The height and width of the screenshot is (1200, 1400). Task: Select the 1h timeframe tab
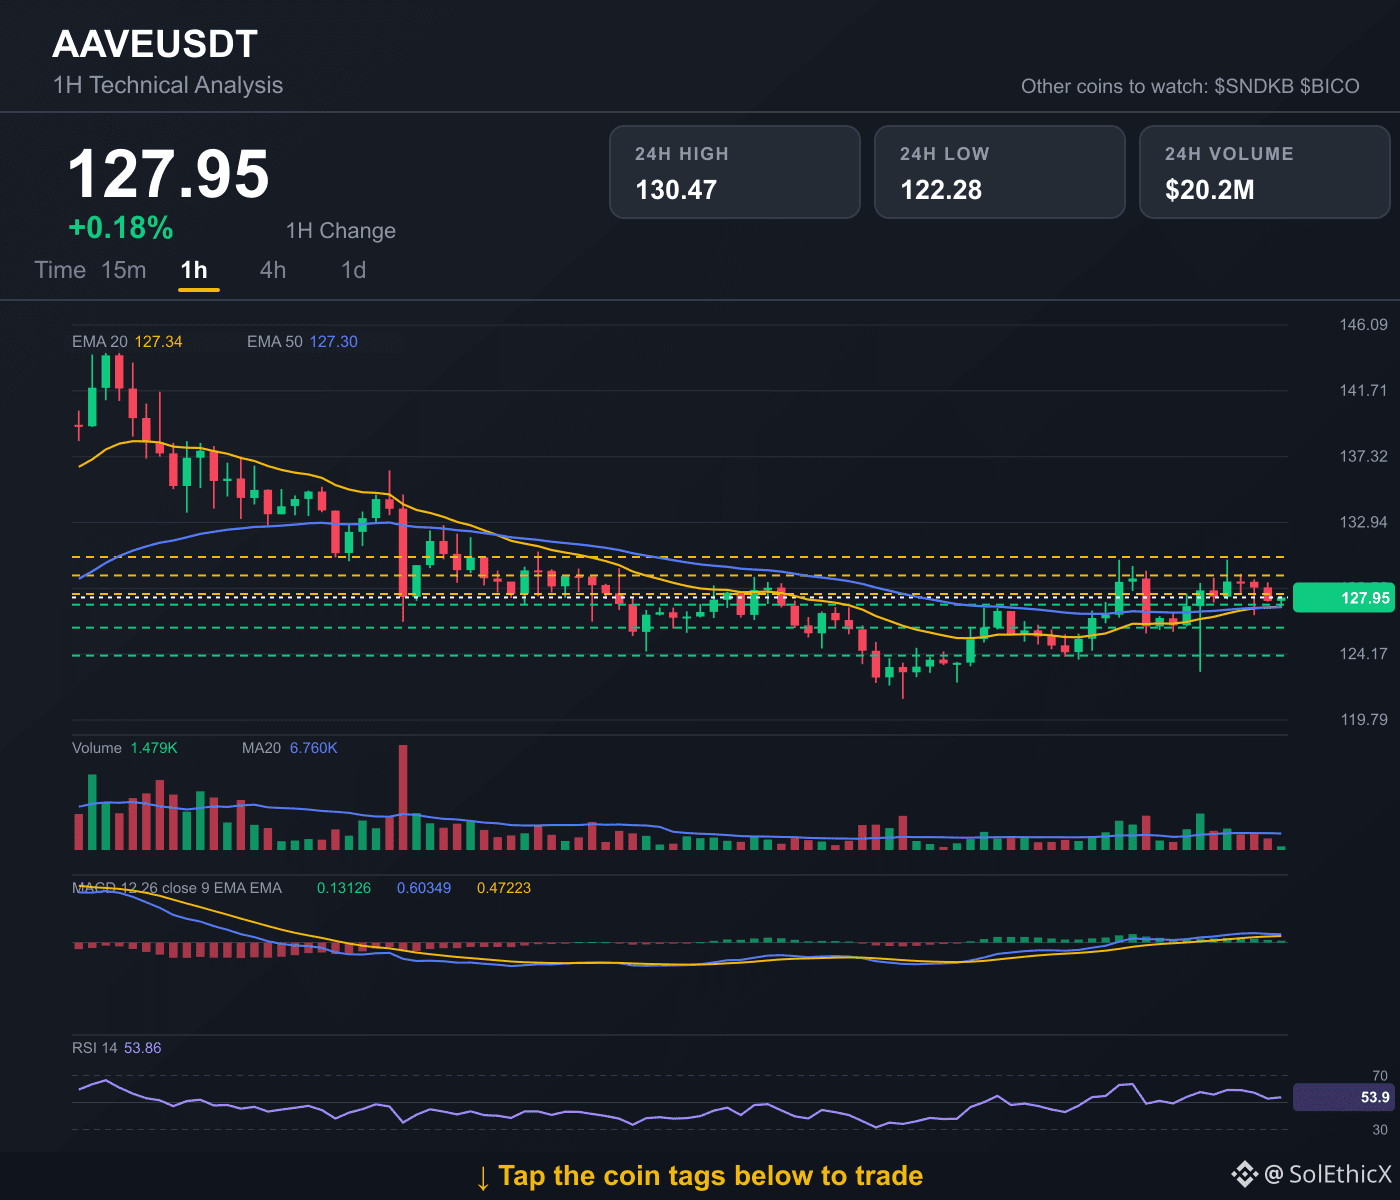pyautogui.click(x=194, y=270)
